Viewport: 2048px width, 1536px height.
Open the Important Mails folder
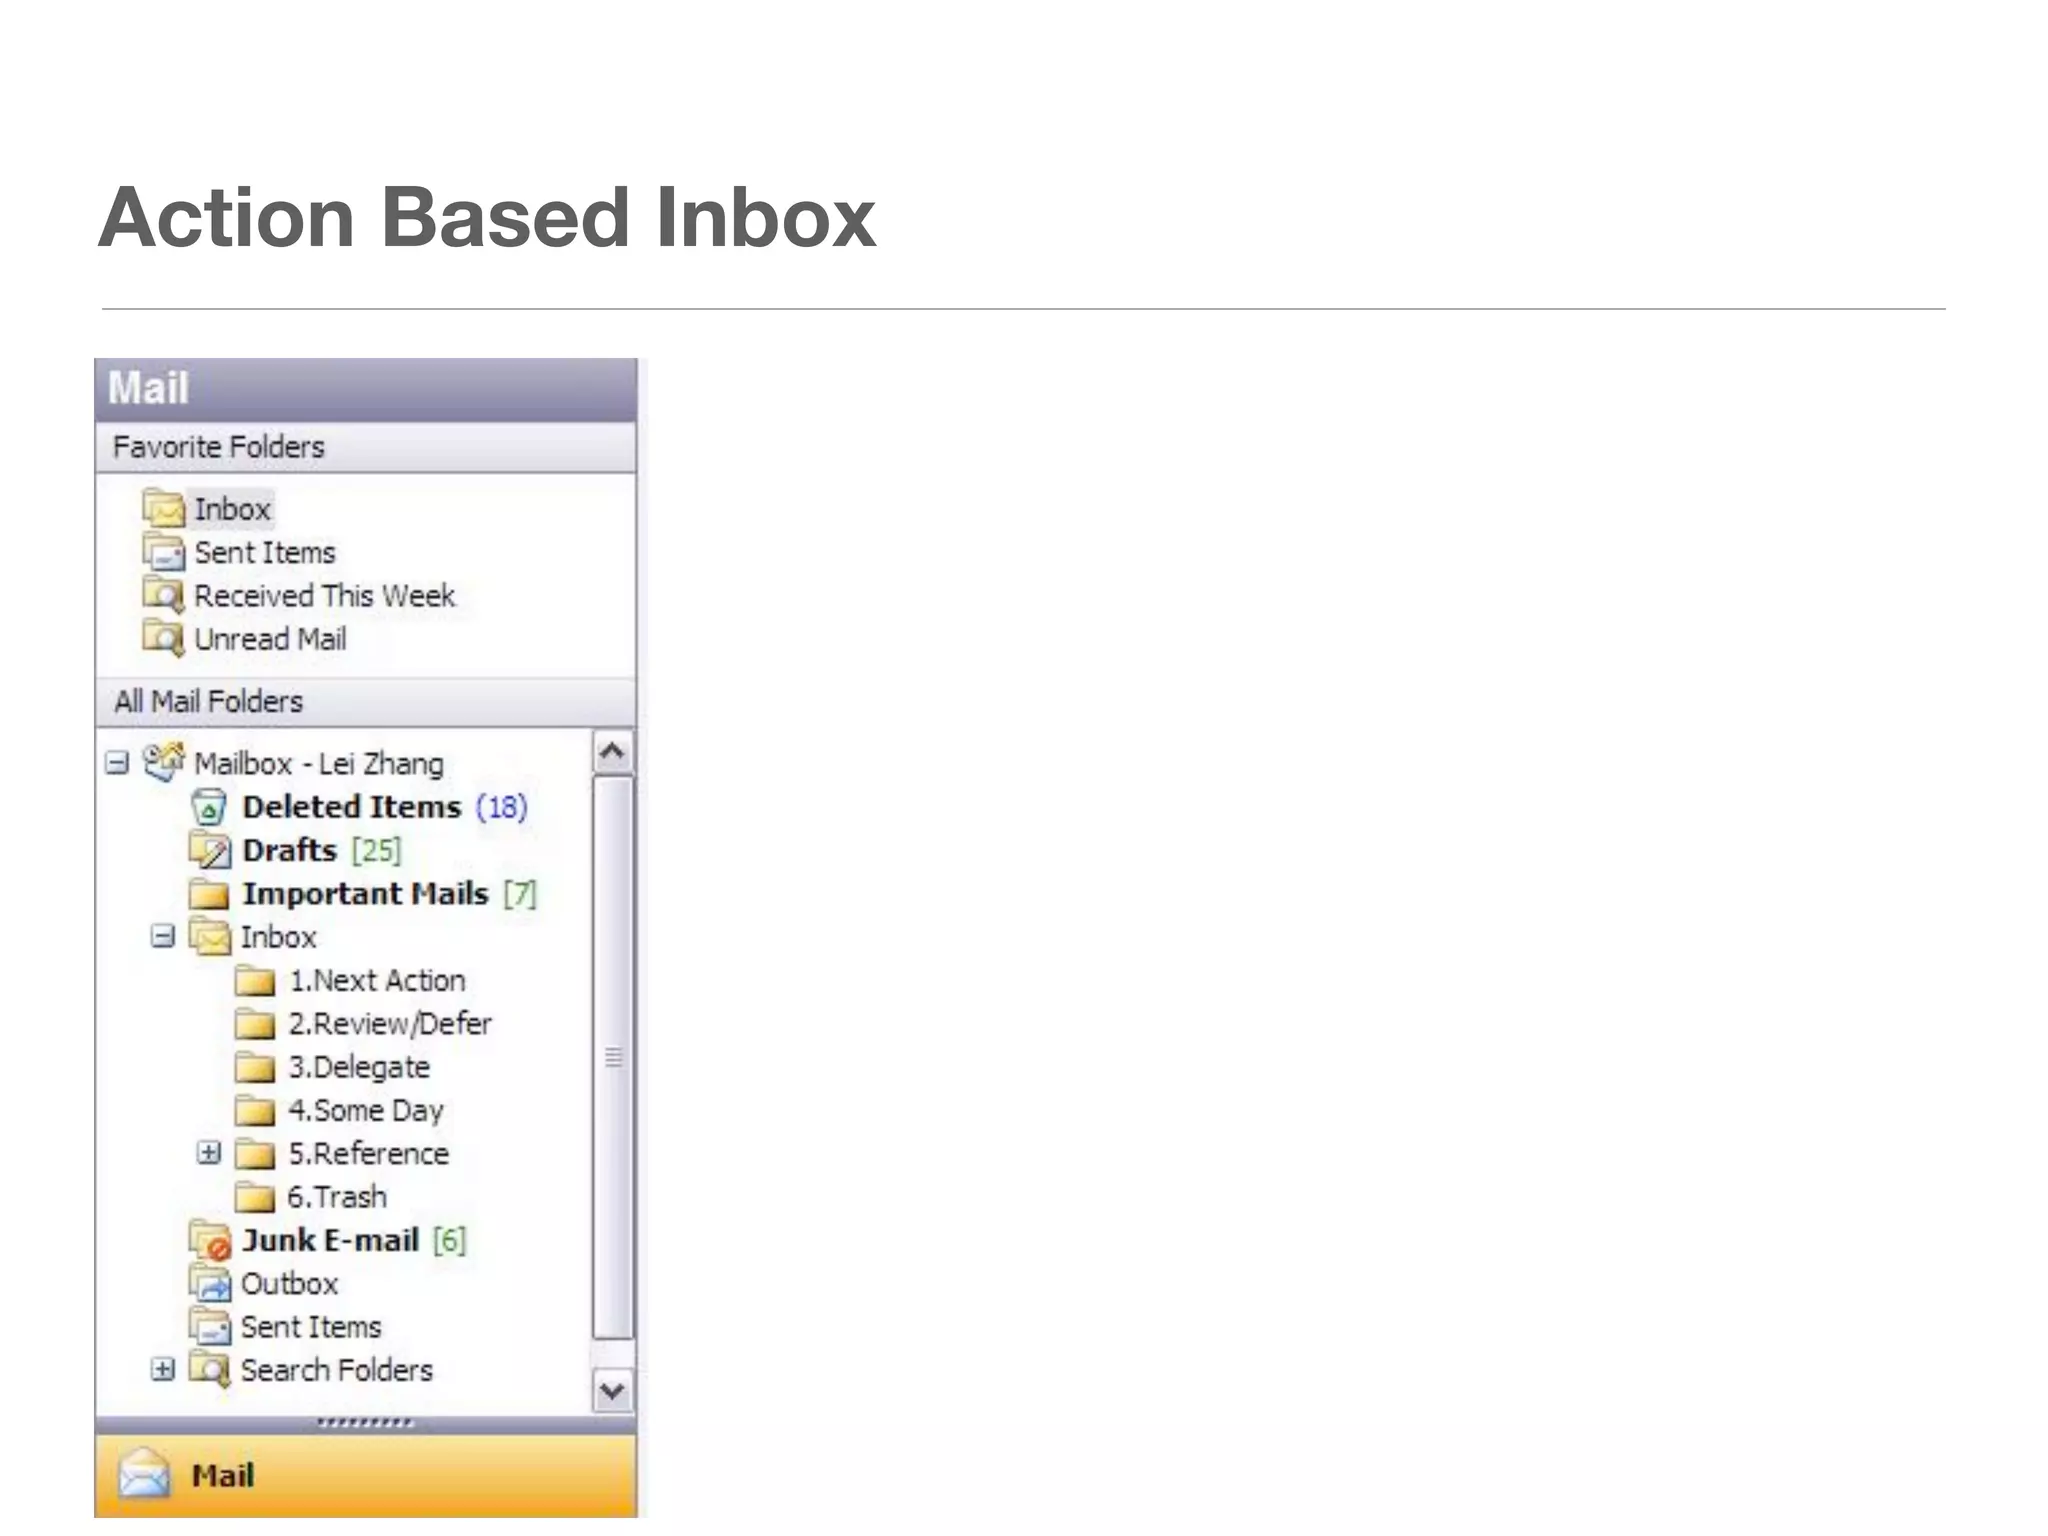[x=364, y=894]
